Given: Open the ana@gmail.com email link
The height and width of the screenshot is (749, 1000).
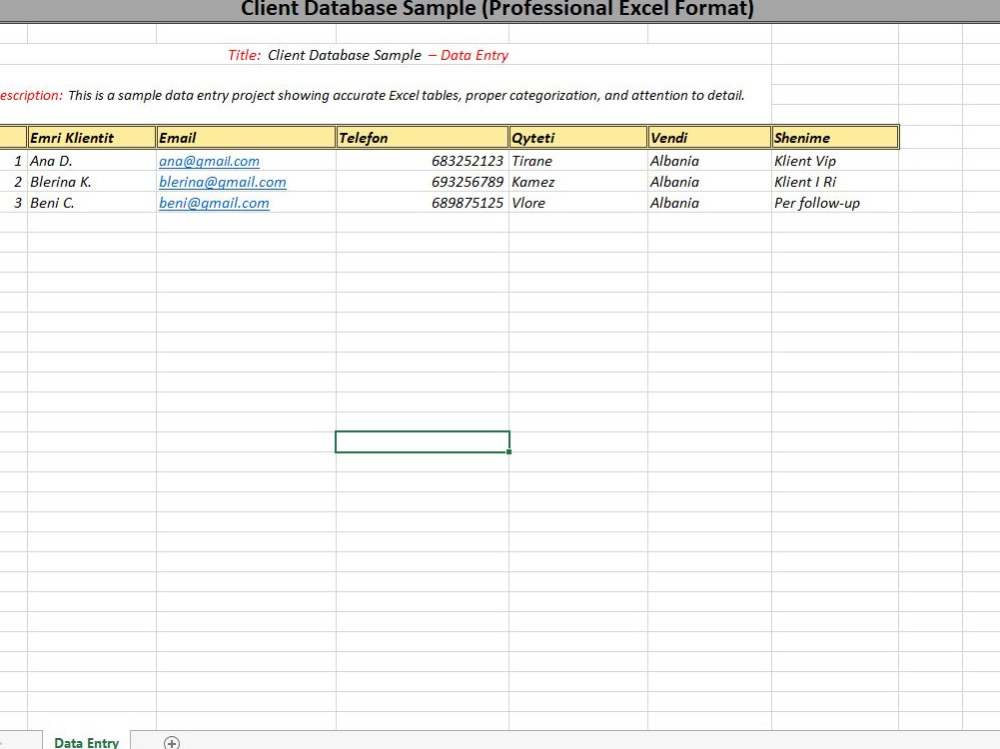Looking at the screenshot, I should pos(209,161).
